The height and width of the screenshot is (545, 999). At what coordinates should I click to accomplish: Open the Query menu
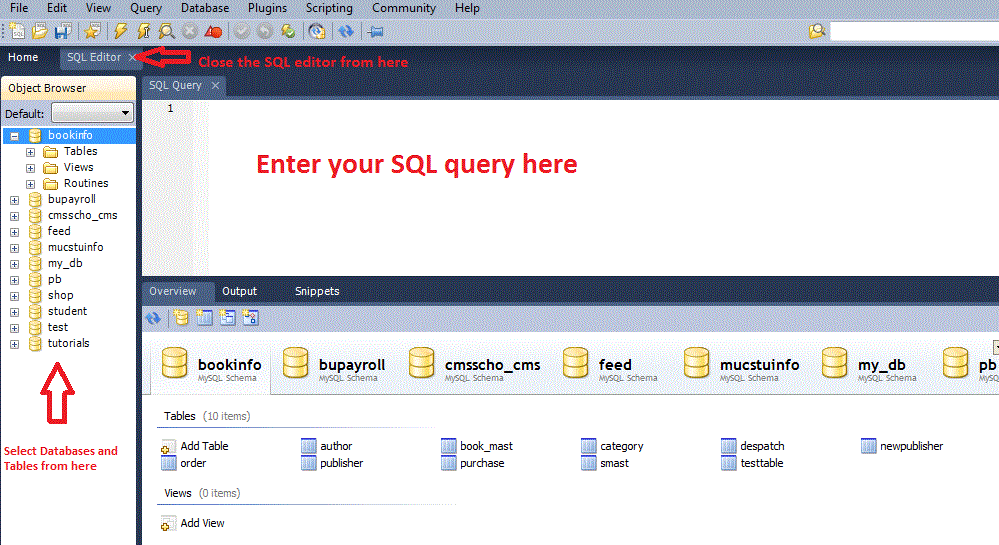pos(146,8)
